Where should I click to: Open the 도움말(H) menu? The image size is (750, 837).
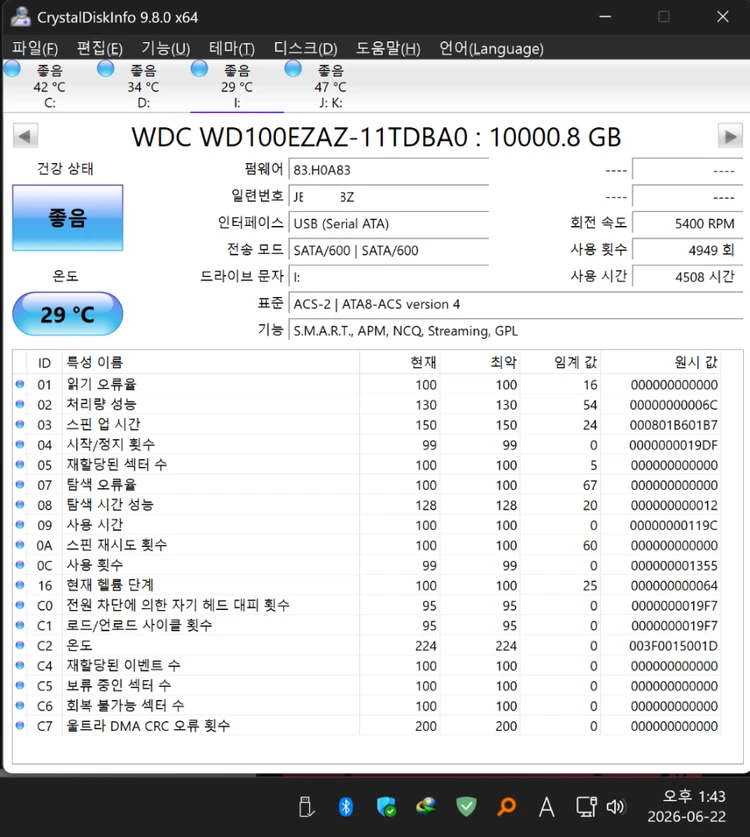click(388, 49)
